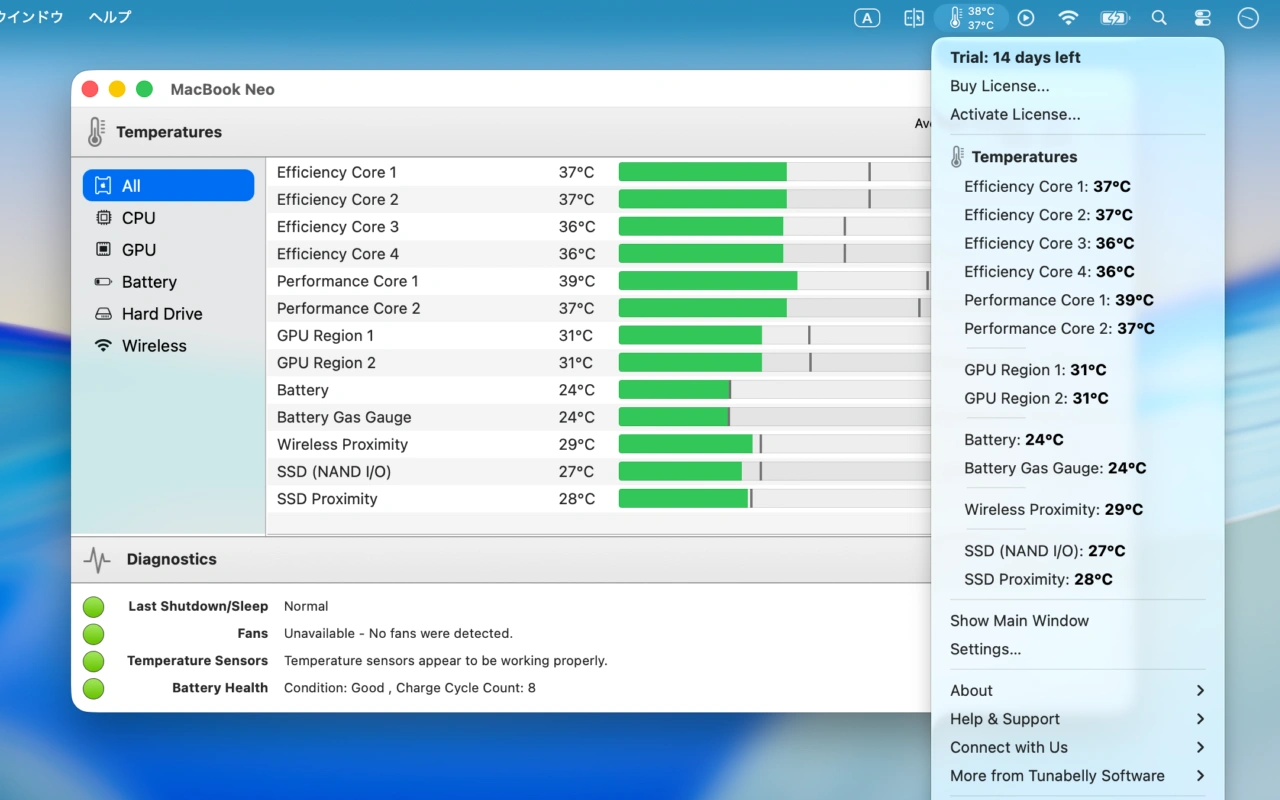
Task: Click the green Fans status indicator
Action: pyautogui.click(x=93, y=633)
